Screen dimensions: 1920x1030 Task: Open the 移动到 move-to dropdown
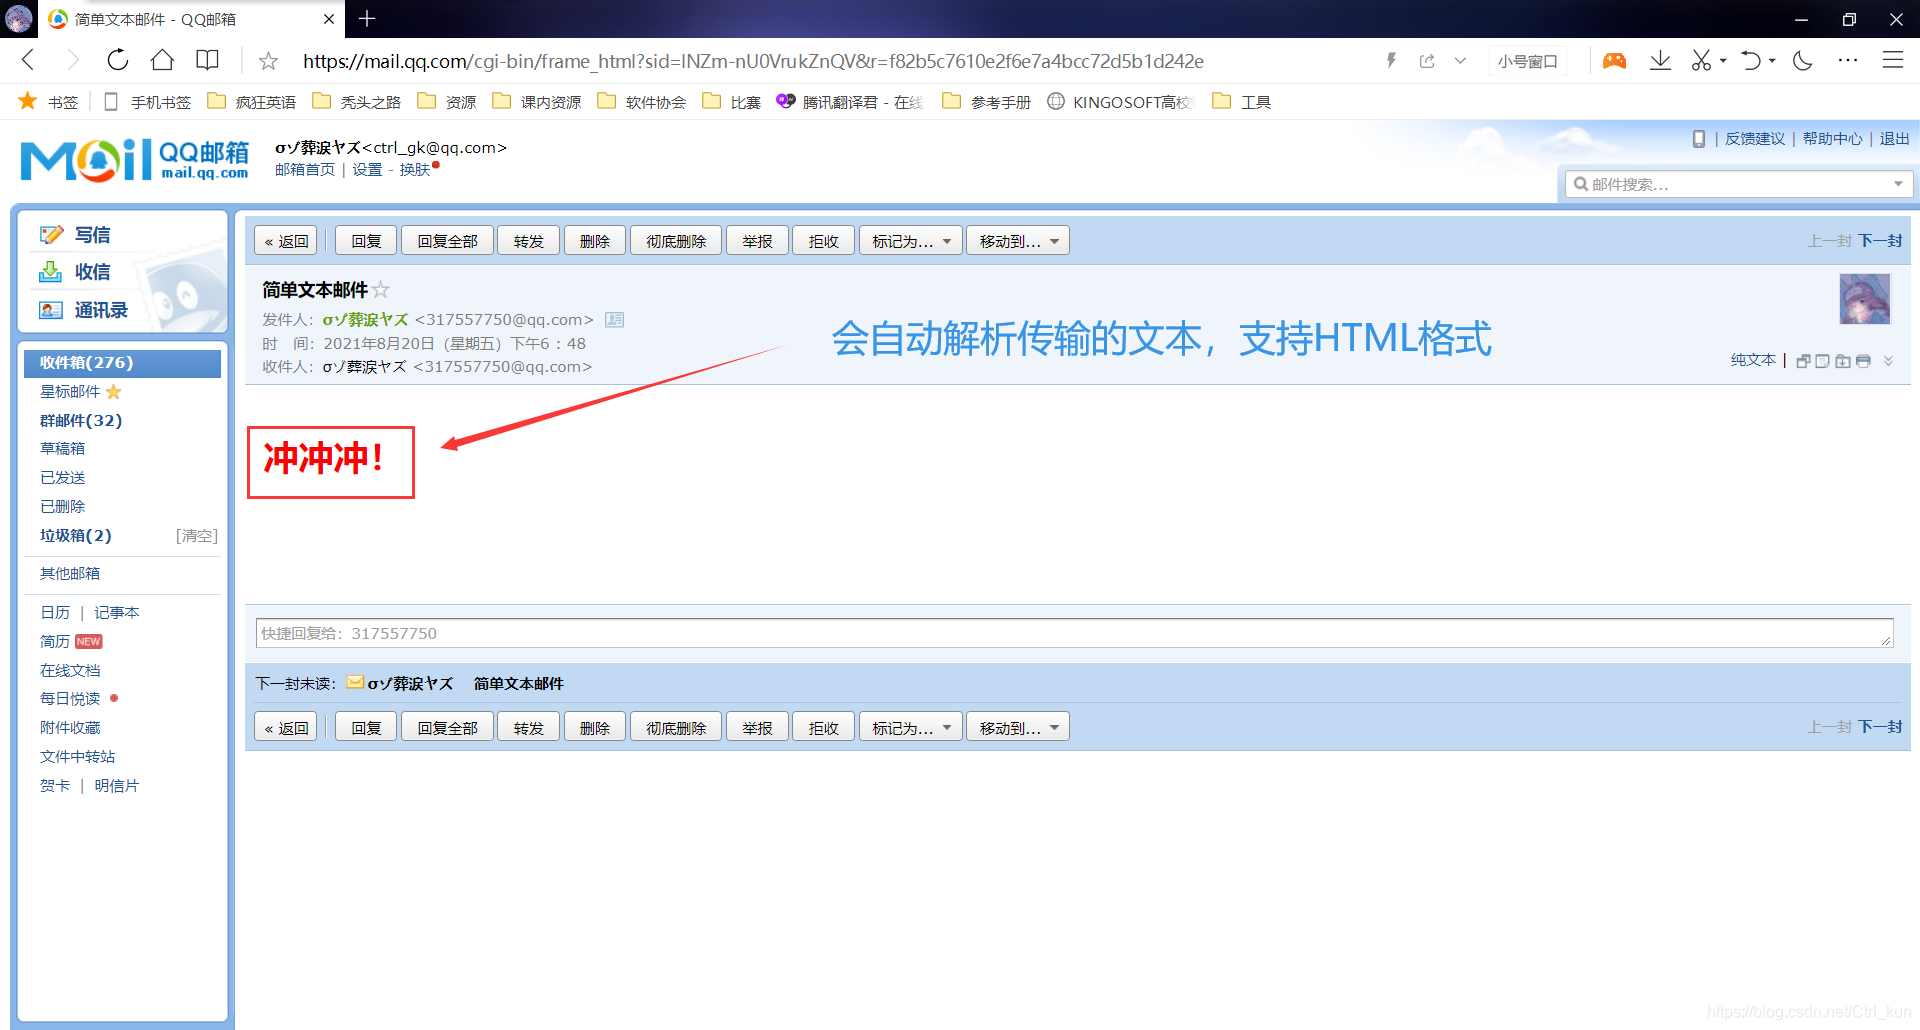pyautogui.click(x=1017, y=240)
